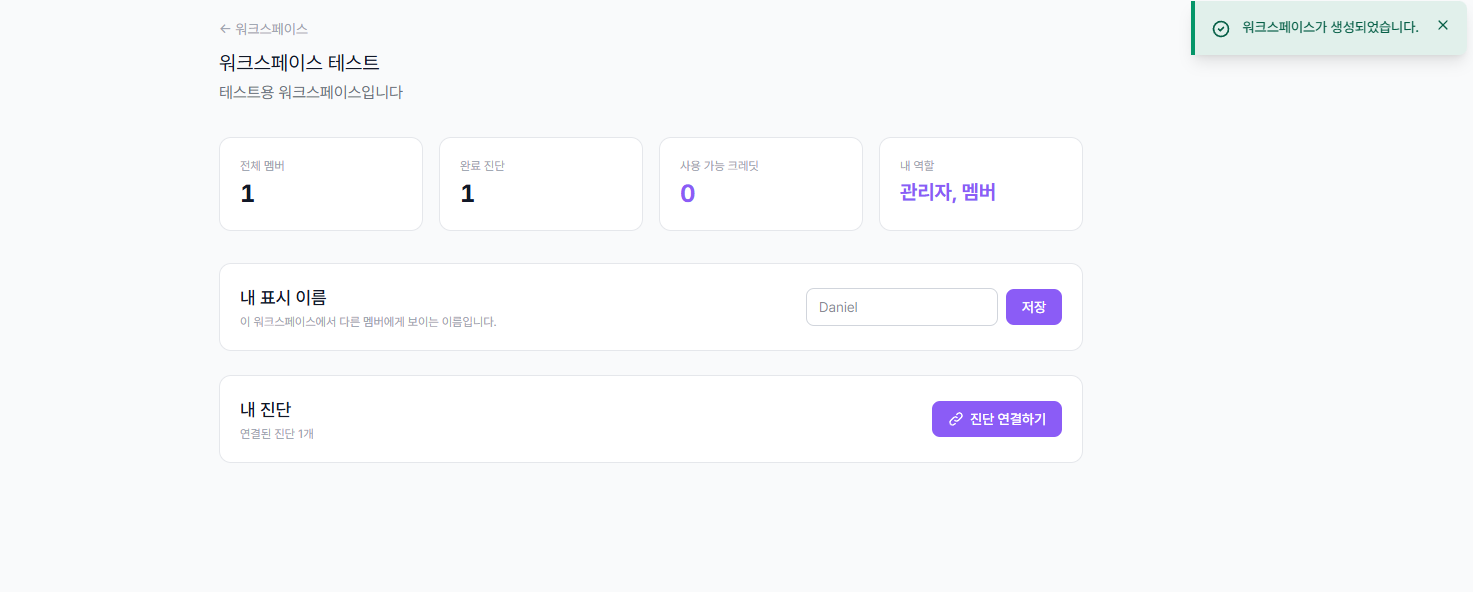This screenshot has width=1473, height=592.
Task: Click the 내 진단 section heading
Action: click(x=265, y=408)
